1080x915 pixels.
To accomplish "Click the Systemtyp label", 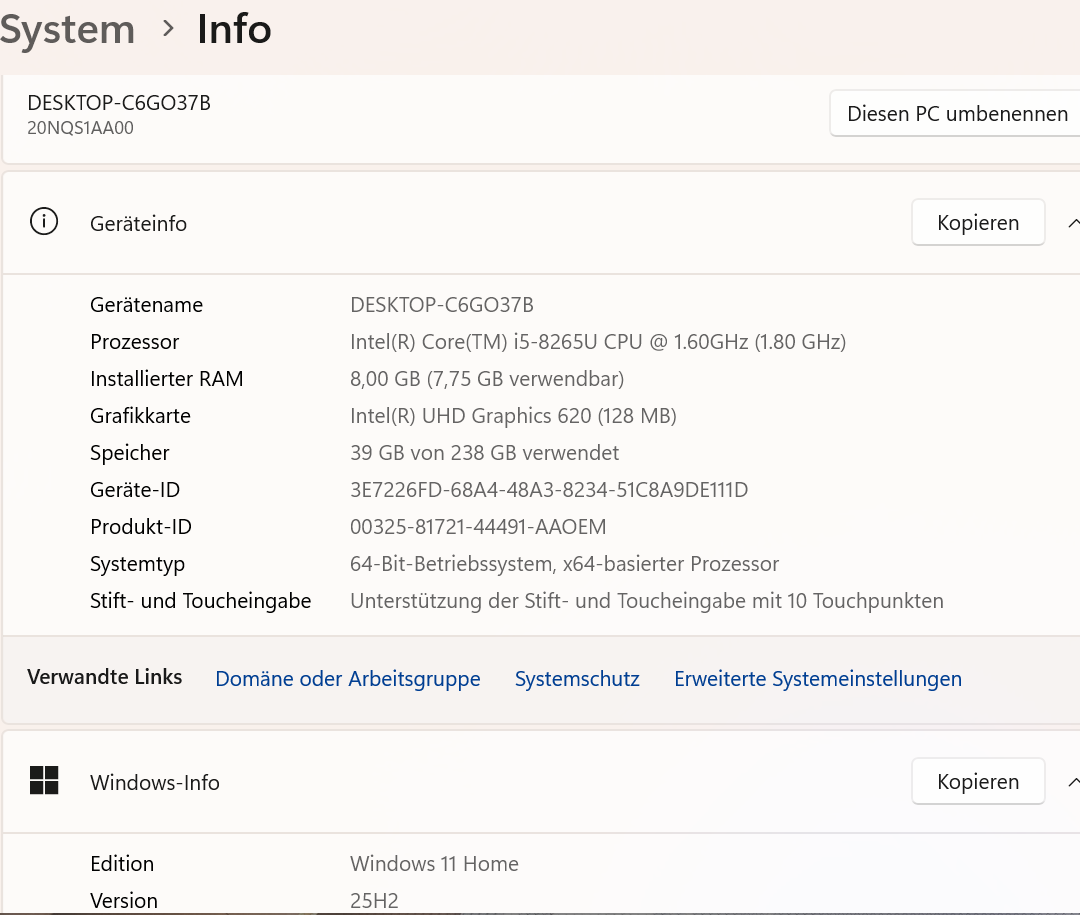I will [x=138, y=564].
